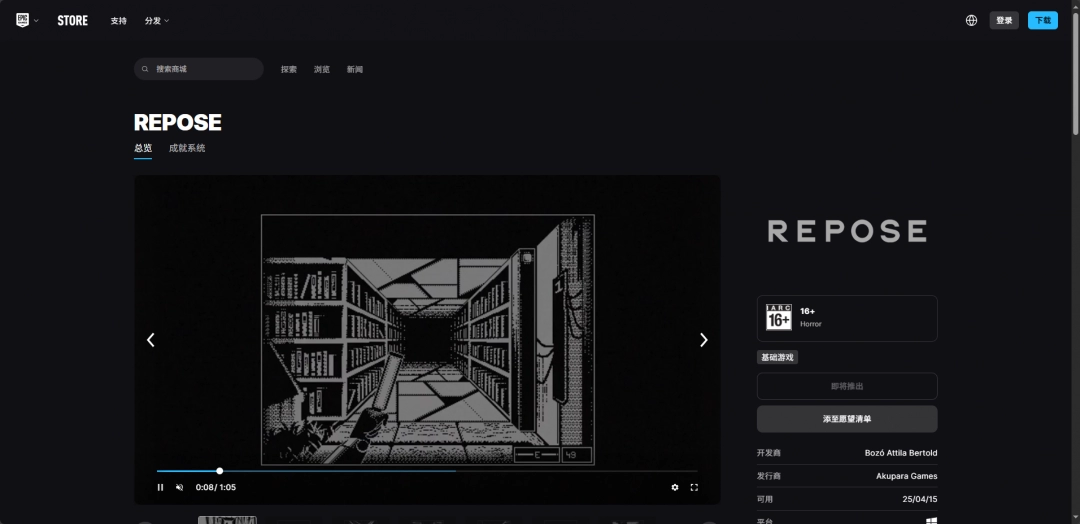Click the 登录 button
1080x524 pixels.
pos(1004,20)
